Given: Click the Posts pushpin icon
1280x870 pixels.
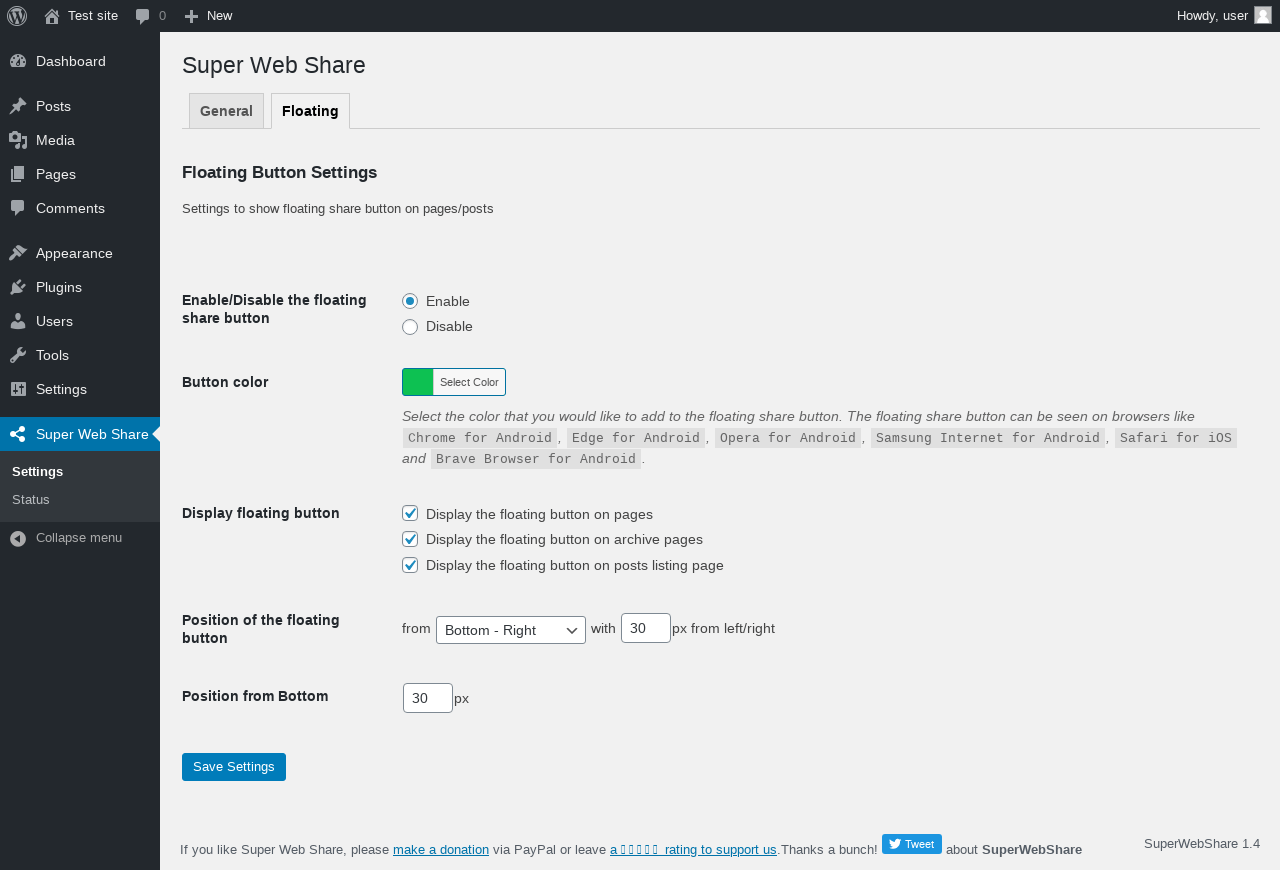Looking at the screenshot, I should pyautogui.click(x=18, y=106).
